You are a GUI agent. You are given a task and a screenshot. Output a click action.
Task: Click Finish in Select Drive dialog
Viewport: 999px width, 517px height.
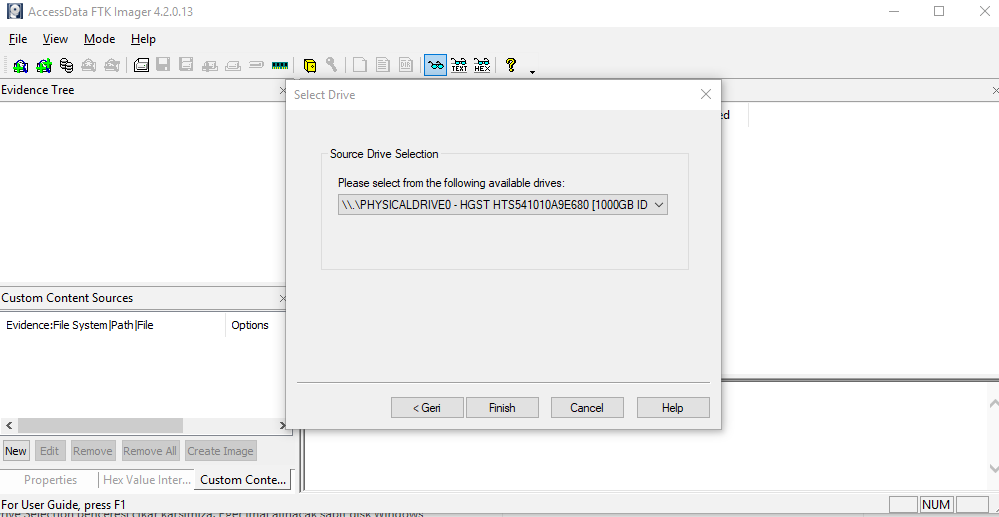point(502,408)
